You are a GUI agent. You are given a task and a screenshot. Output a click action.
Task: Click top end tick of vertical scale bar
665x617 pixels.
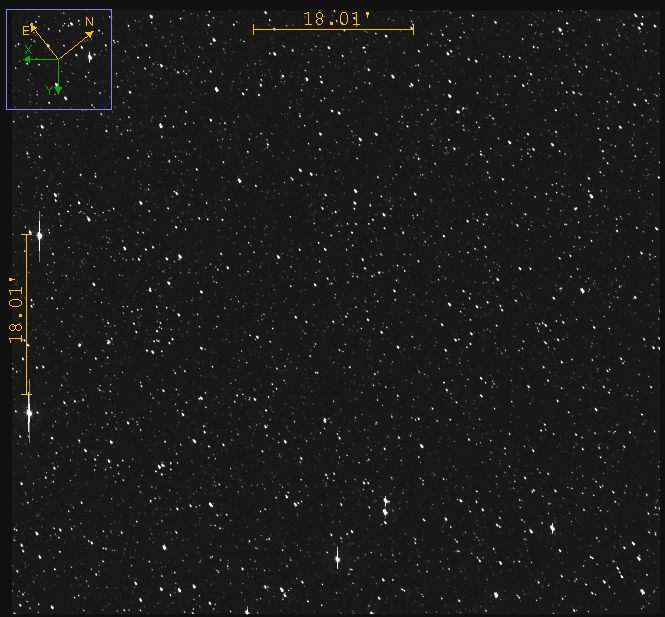(x=26, y=235)
